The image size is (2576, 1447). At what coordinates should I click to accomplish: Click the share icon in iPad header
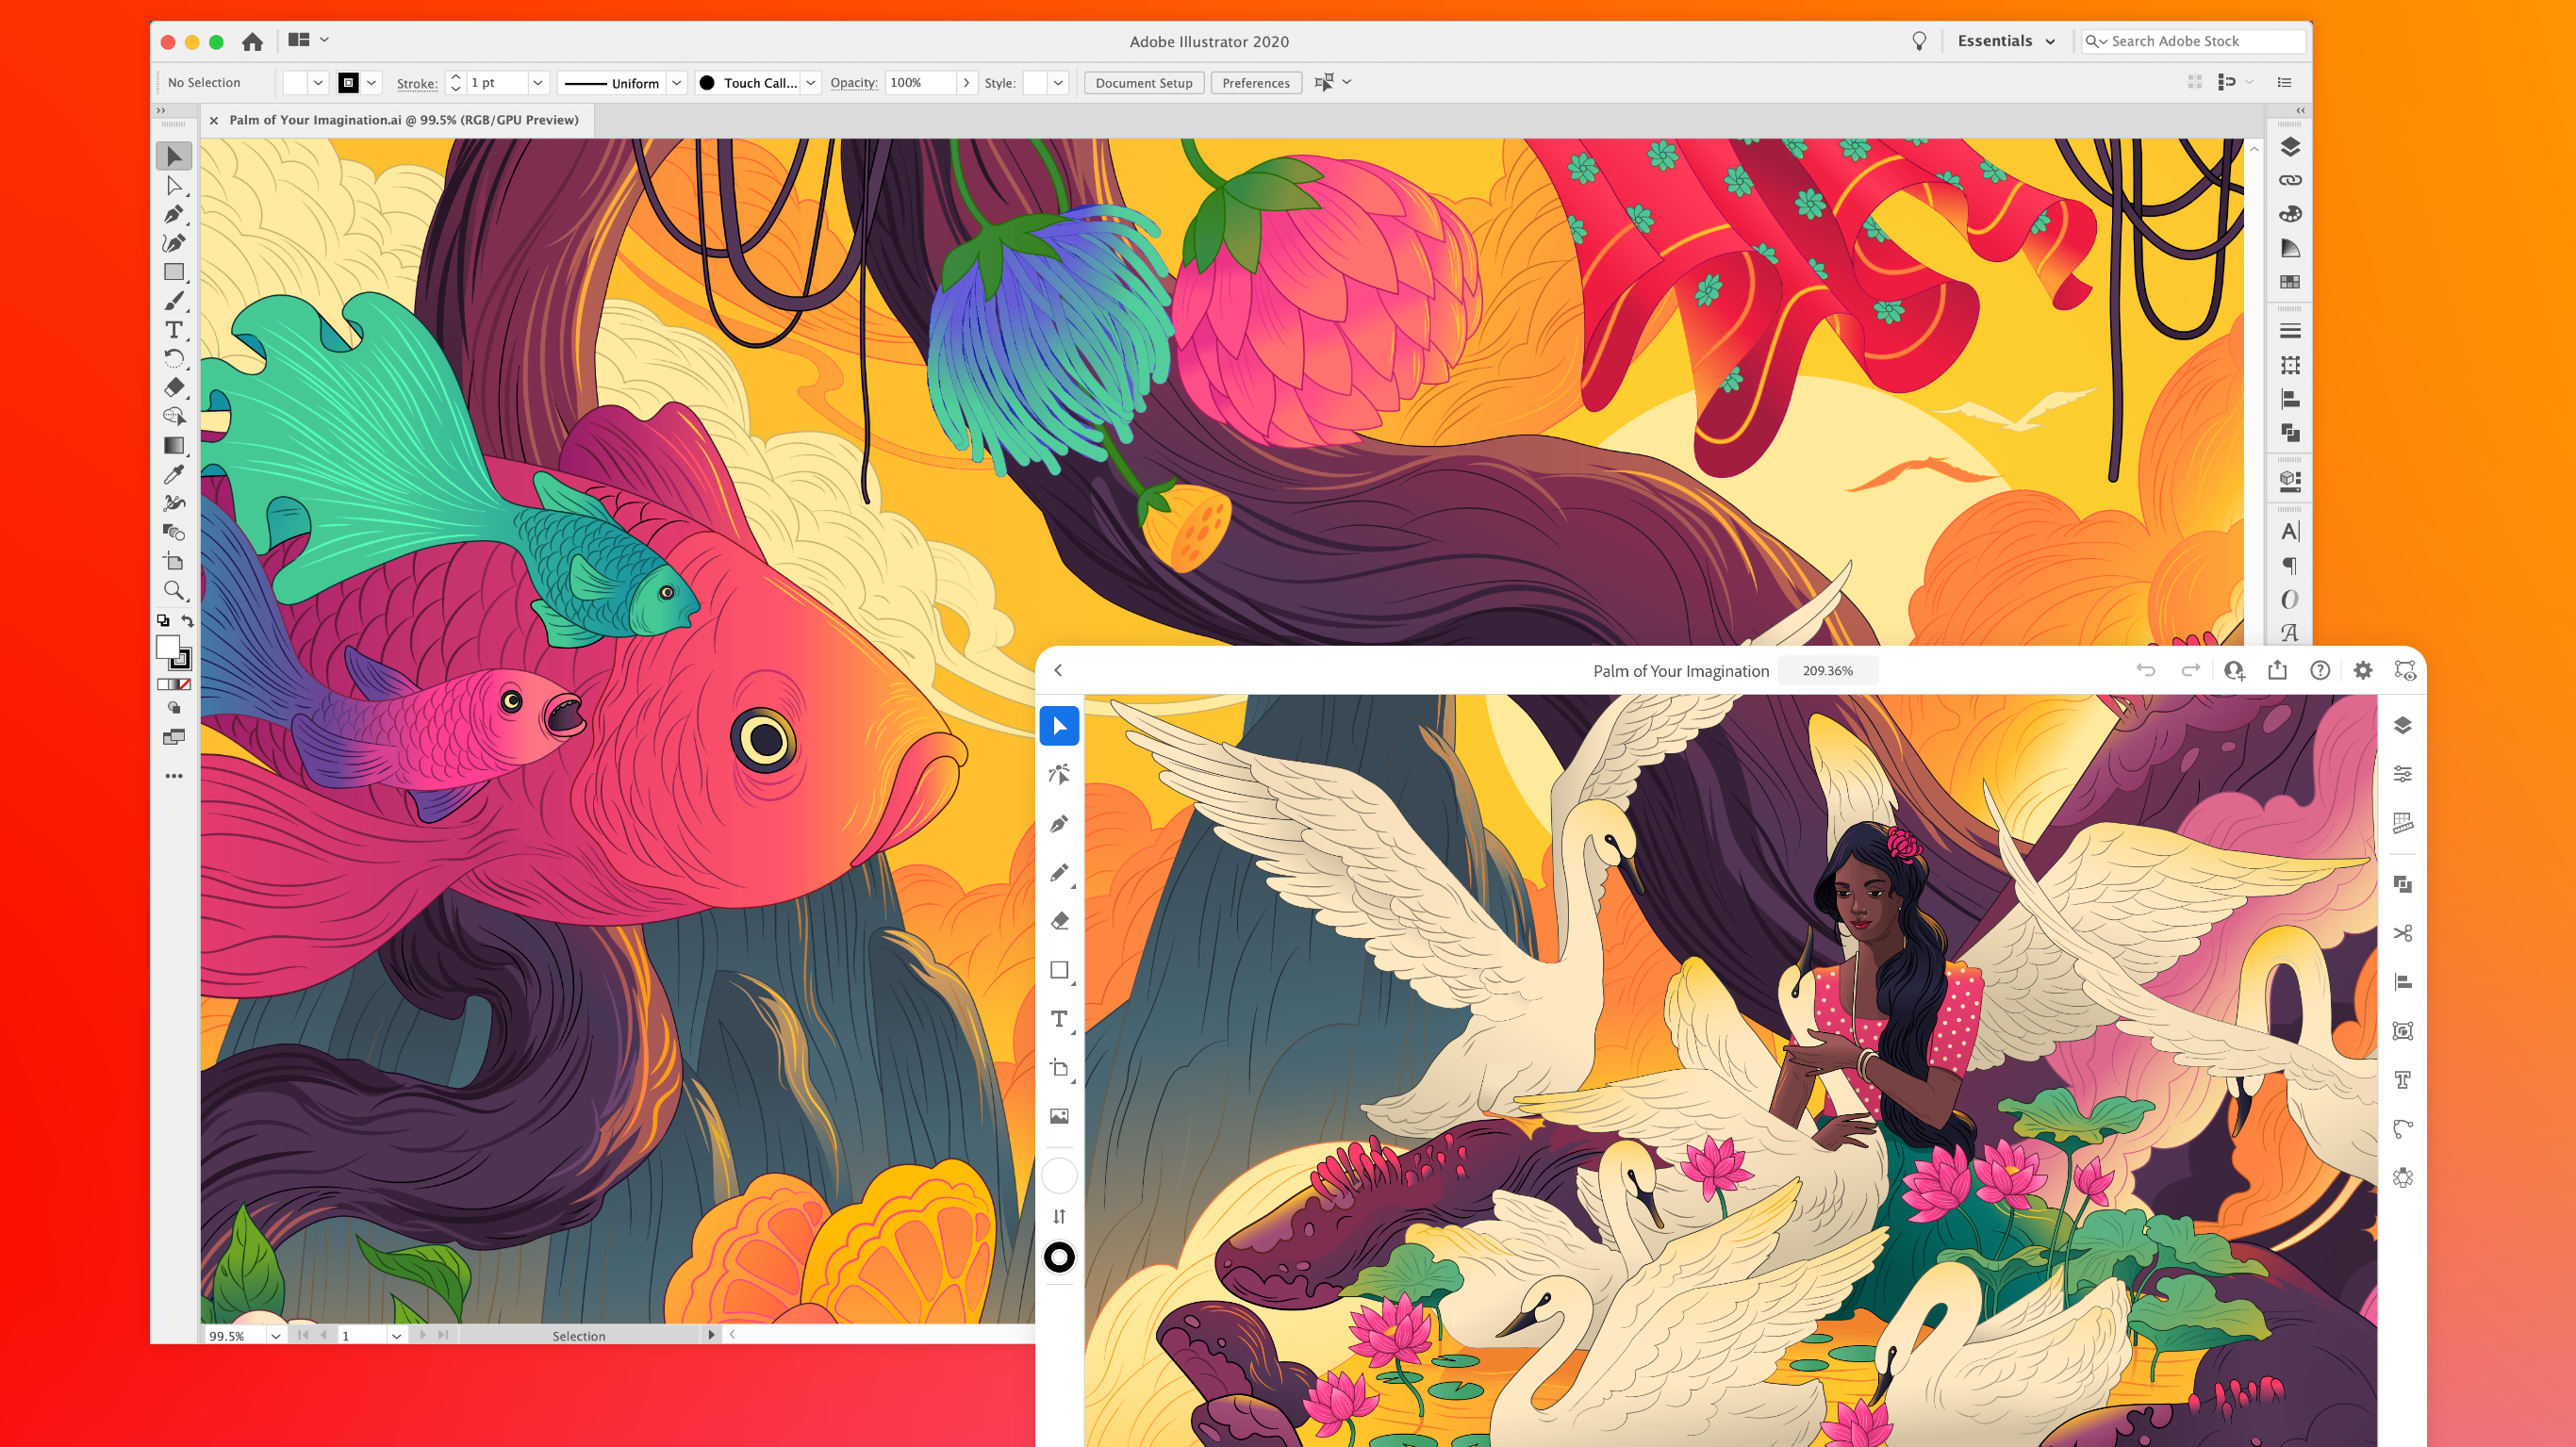tap(2277, 670)
